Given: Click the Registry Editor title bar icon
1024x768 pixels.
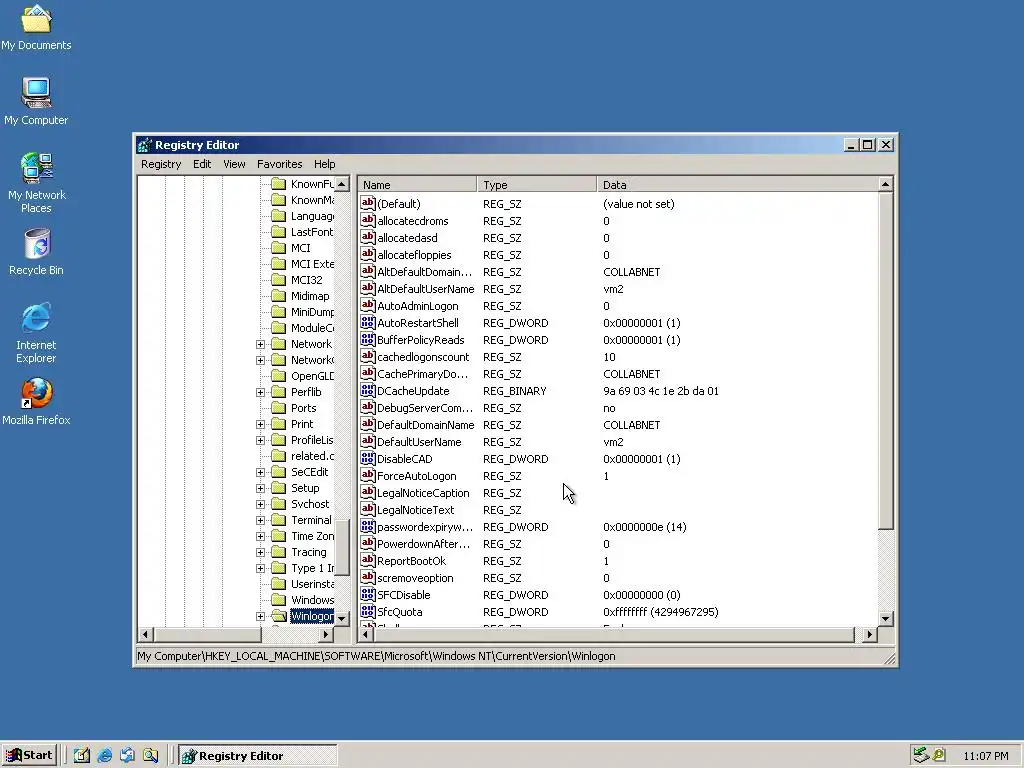Looking at the screenshot, I should coord(145,145).
